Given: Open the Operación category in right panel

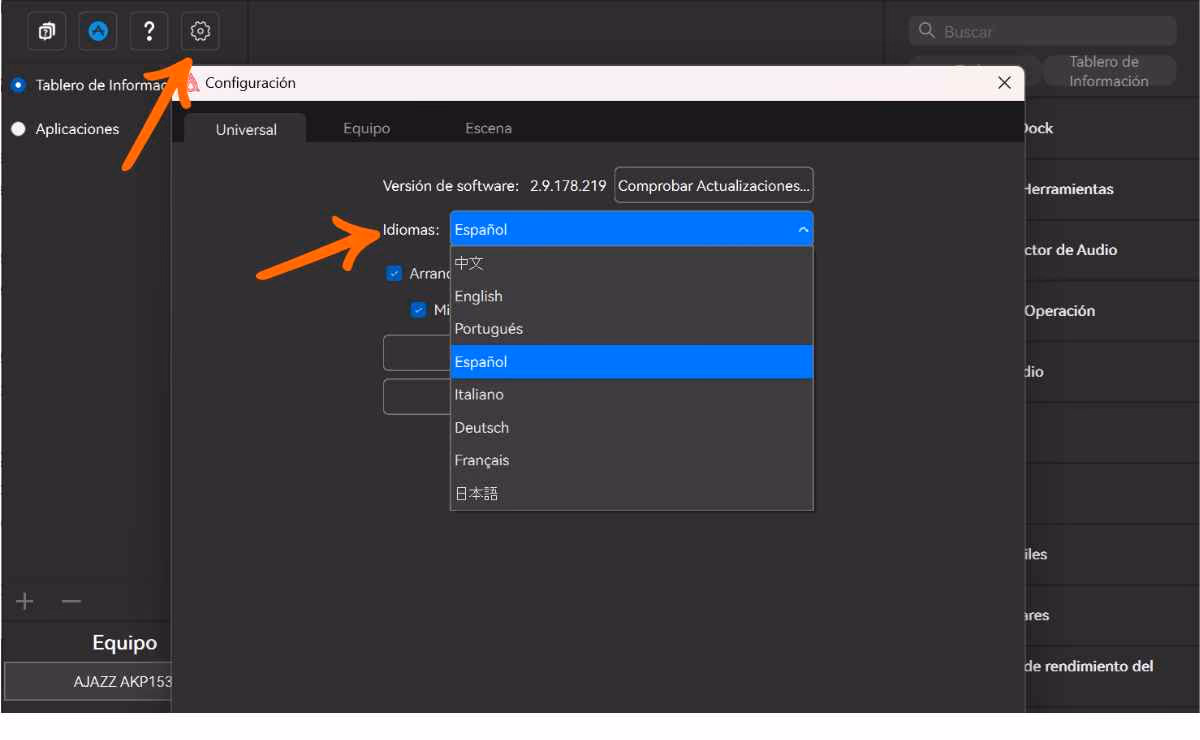Looking at the screenshot, I should click(x=1112, y=311).
